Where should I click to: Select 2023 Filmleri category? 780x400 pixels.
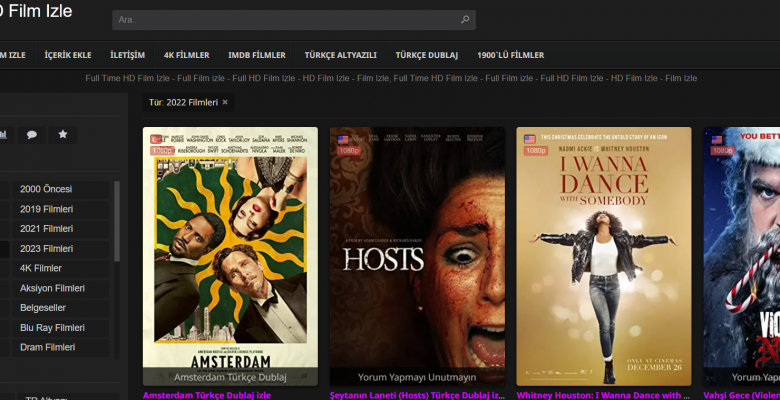[61, 249]
